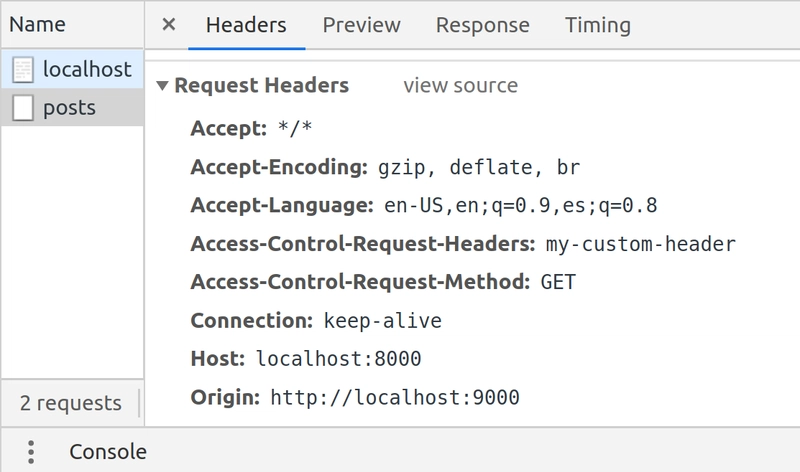Screen dimensions: 800x472
Task: Switch to the Headers tab
Action: pyautogui.click(x=246, y=25)
